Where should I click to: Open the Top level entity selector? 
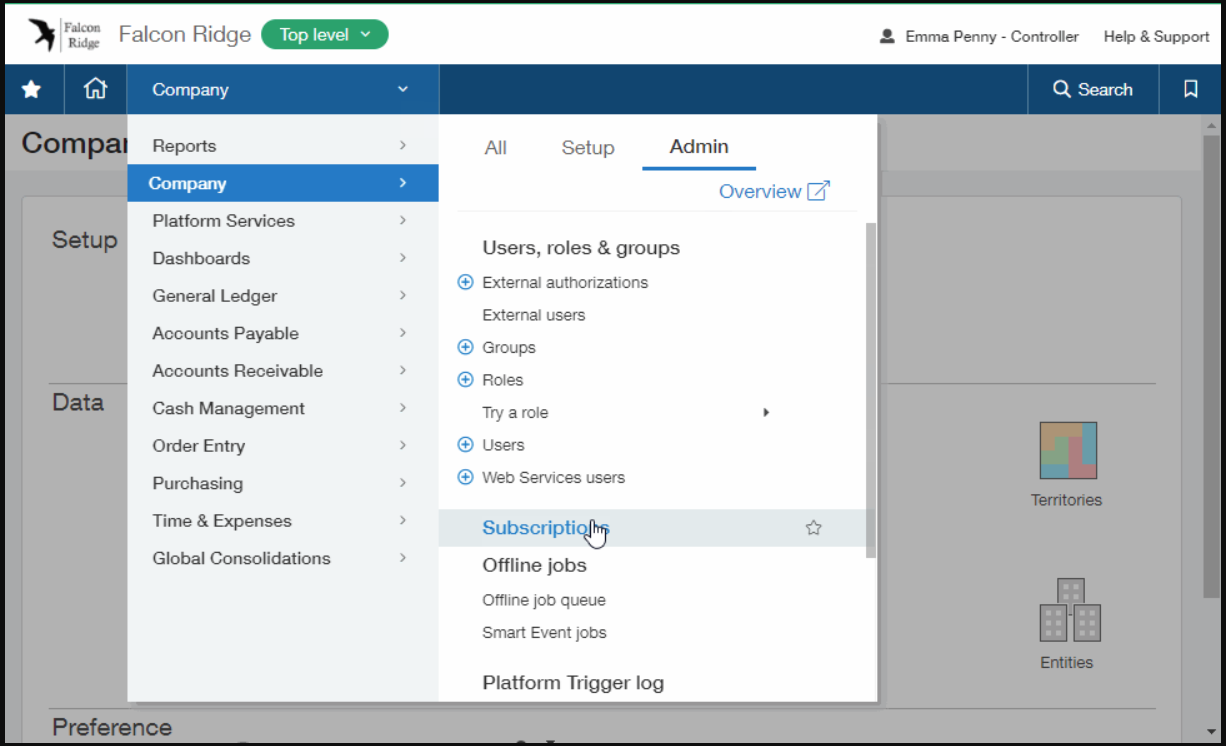[x=324, y=34]
